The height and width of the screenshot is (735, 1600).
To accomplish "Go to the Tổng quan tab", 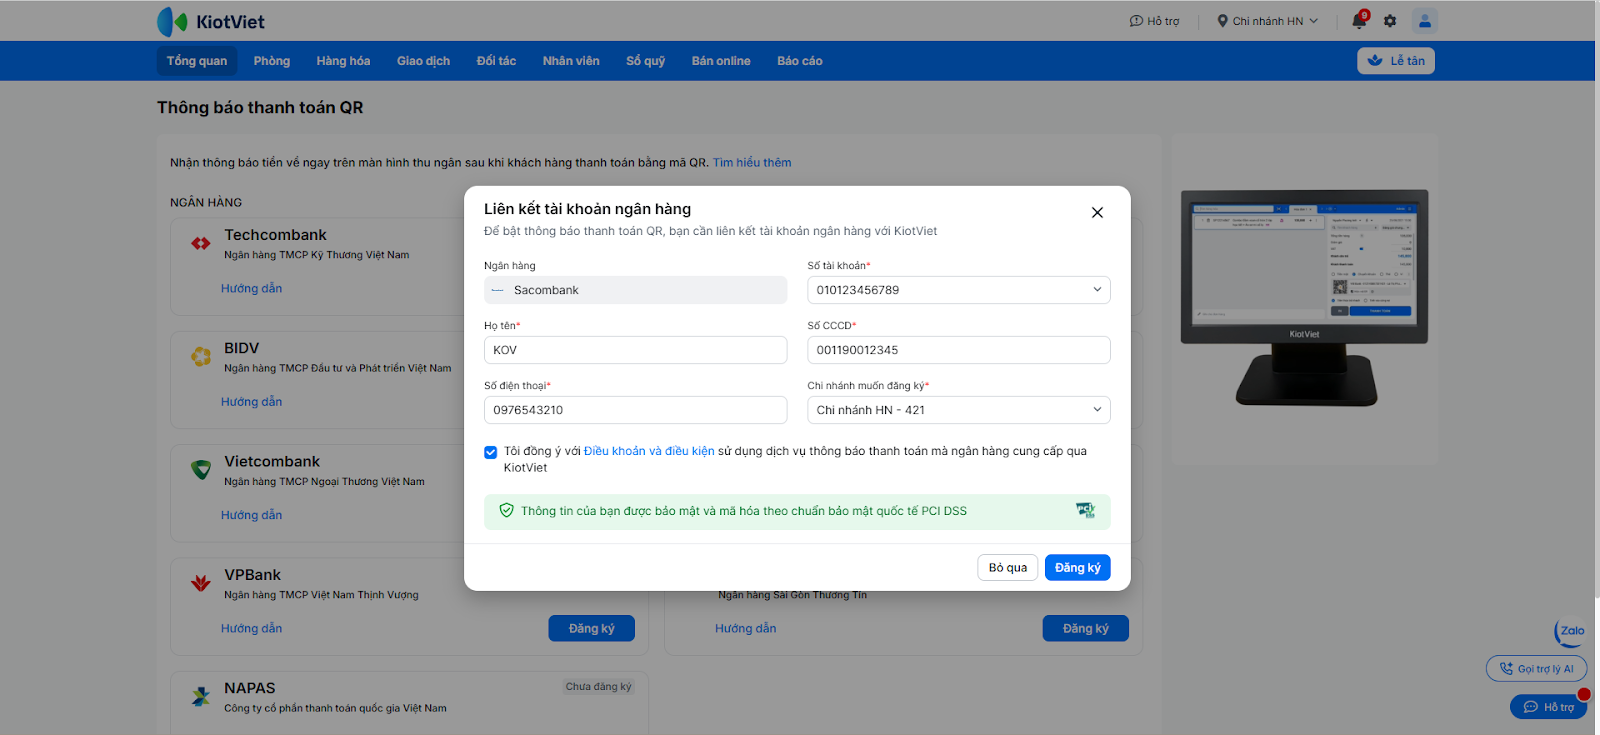I will click(x=197, y=61).
